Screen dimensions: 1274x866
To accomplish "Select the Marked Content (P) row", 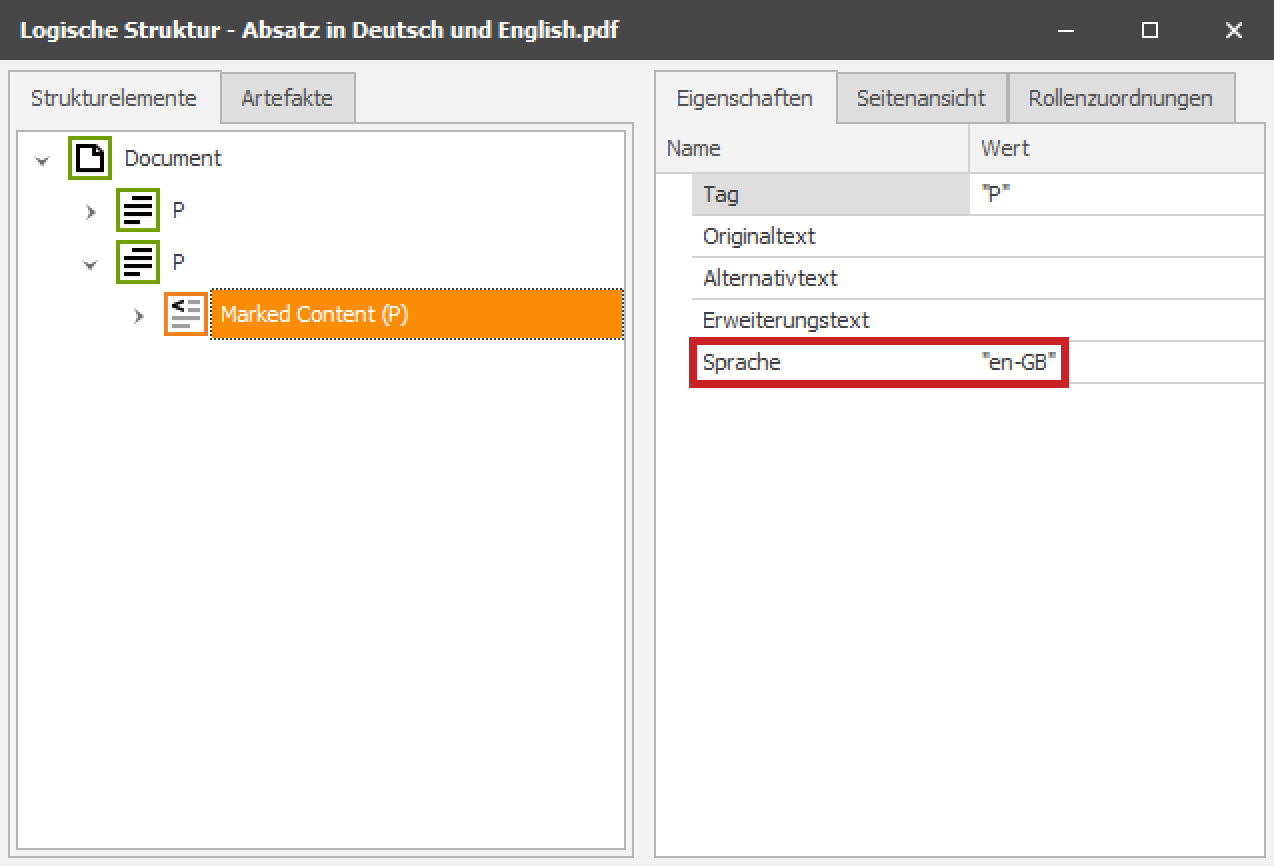I will (x=417, y=314).
